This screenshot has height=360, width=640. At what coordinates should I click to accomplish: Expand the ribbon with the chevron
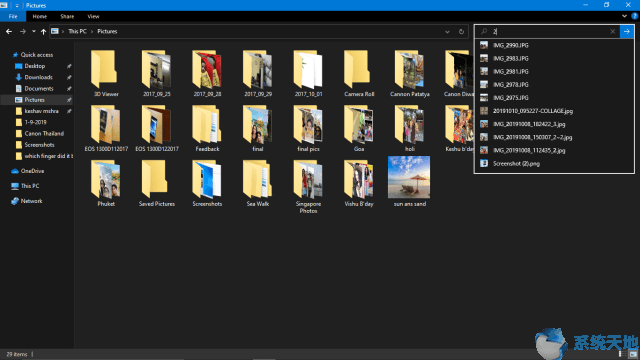624,16
